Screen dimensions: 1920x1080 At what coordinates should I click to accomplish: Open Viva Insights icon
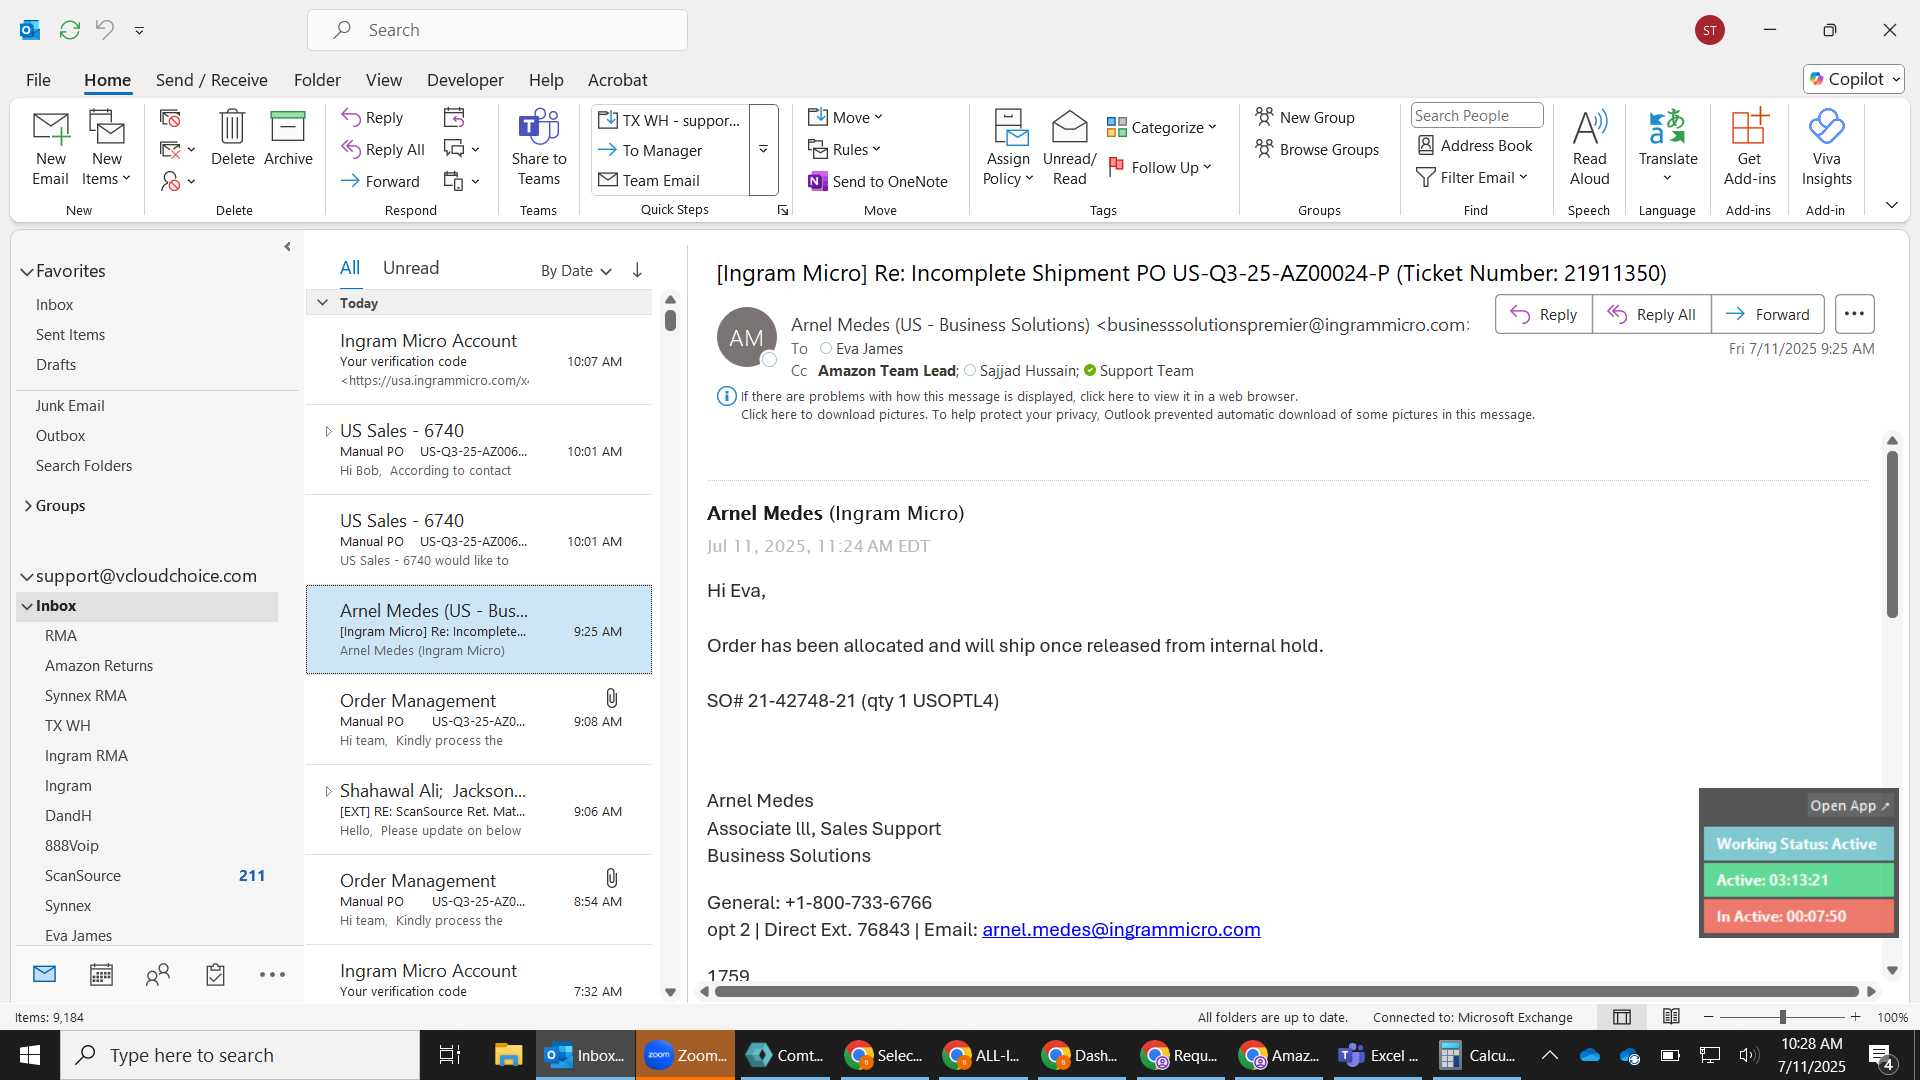click(x=1826, y=127)
